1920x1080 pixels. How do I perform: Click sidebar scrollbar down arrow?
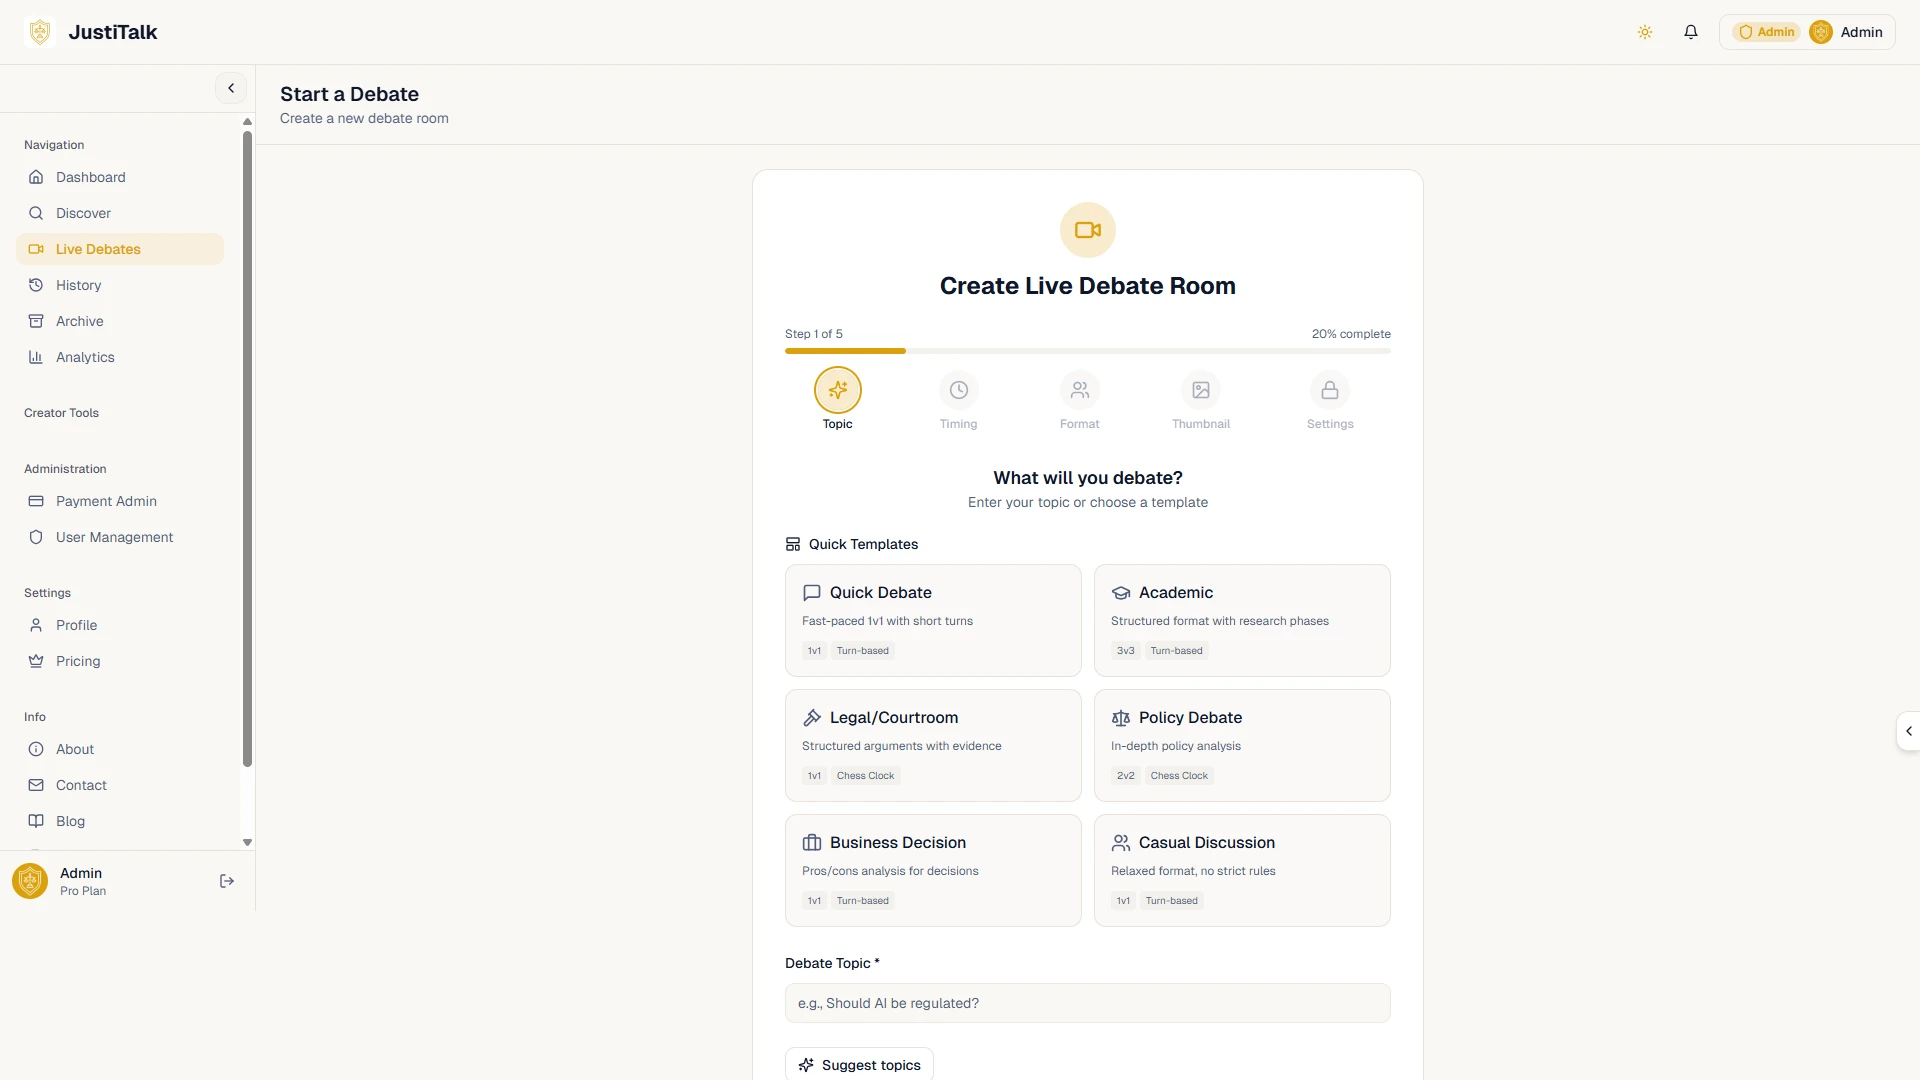coord(247,843)
